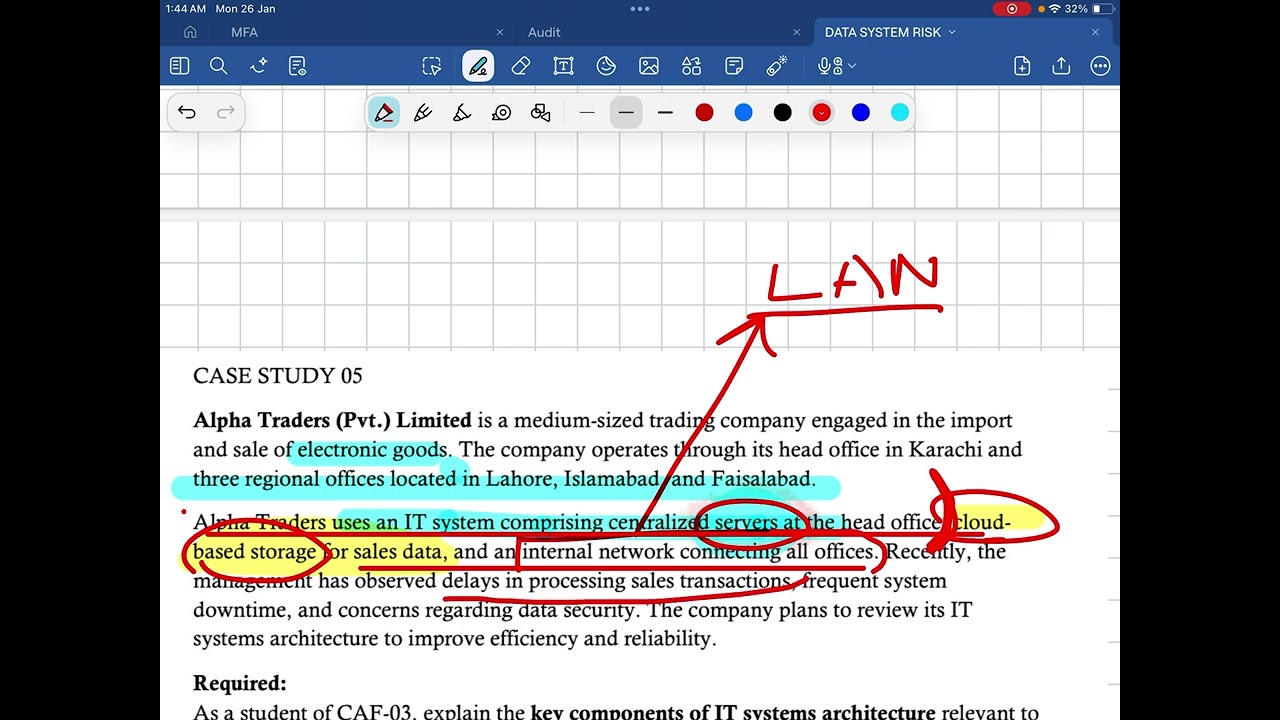Select the Text box tool

click(x=563, y=66)
